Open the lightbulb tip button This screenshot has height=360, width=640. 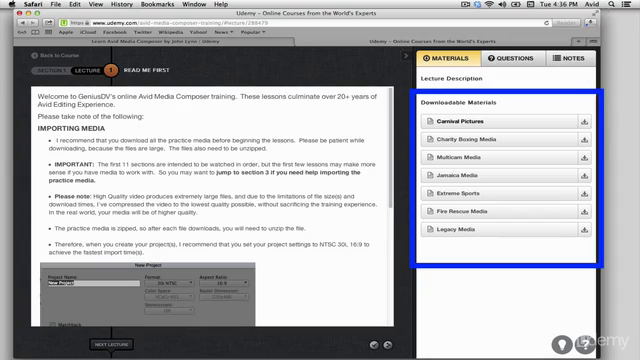tap(562, 345)
